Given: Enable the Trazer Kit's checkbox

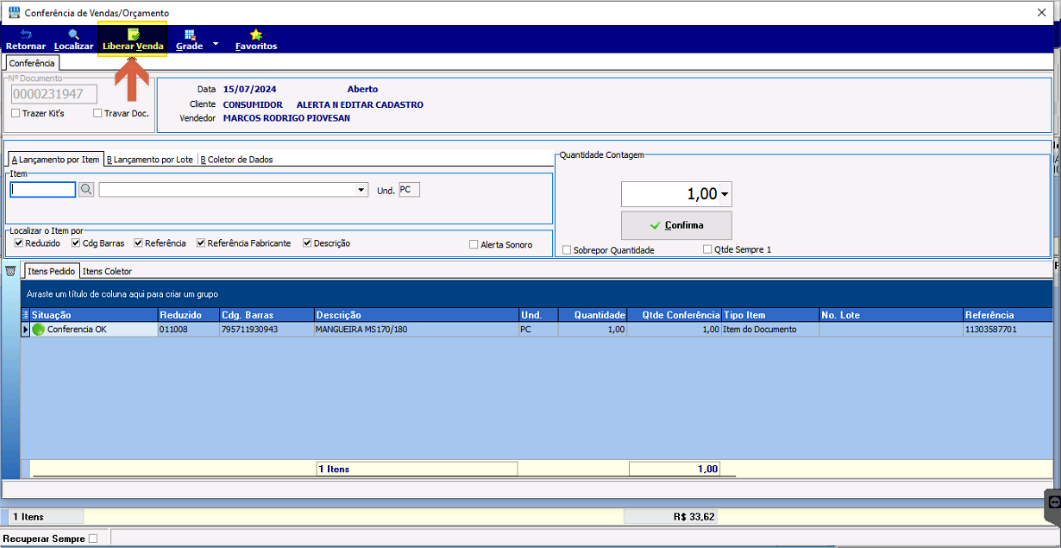Looking at the screenshot, I should (16, 114).
